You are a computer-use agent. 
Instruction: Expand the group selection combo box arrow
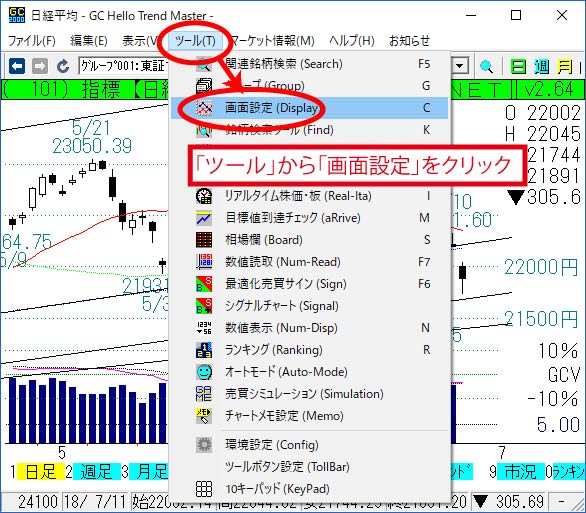click(x=460, y=66)
